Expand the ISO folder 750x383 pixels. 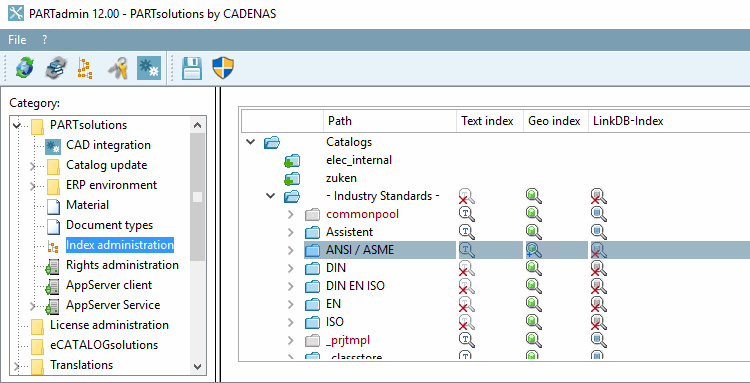(x=290, y=322)
